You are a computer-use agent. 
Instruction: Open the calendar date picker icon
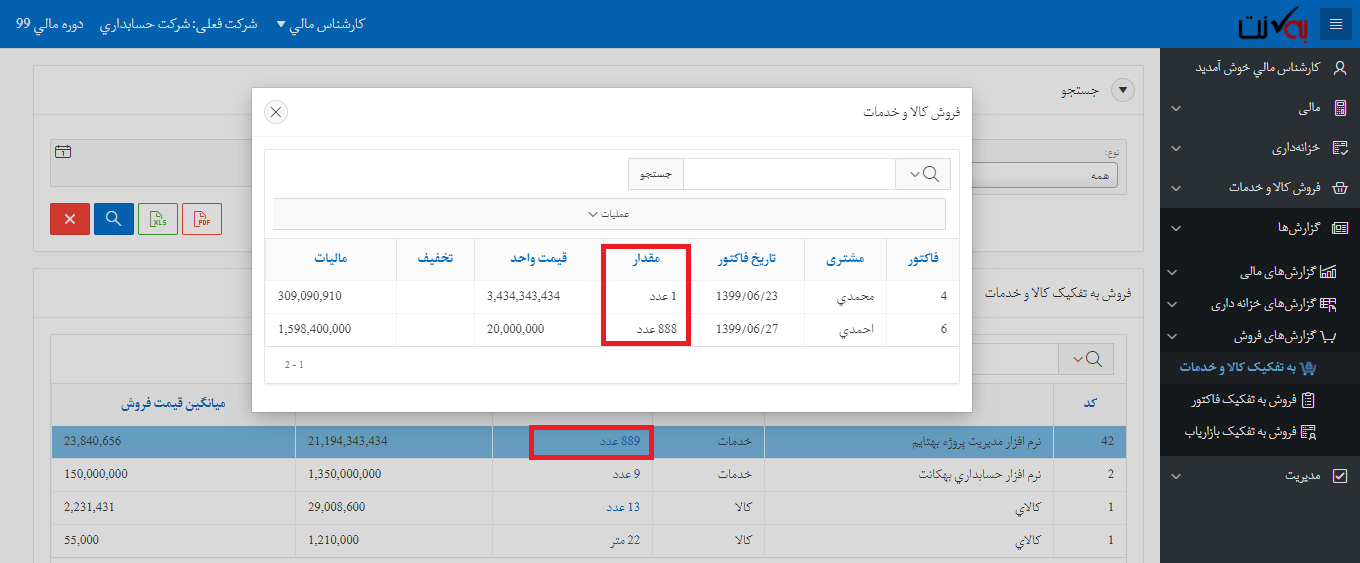[x=63, y=152]
